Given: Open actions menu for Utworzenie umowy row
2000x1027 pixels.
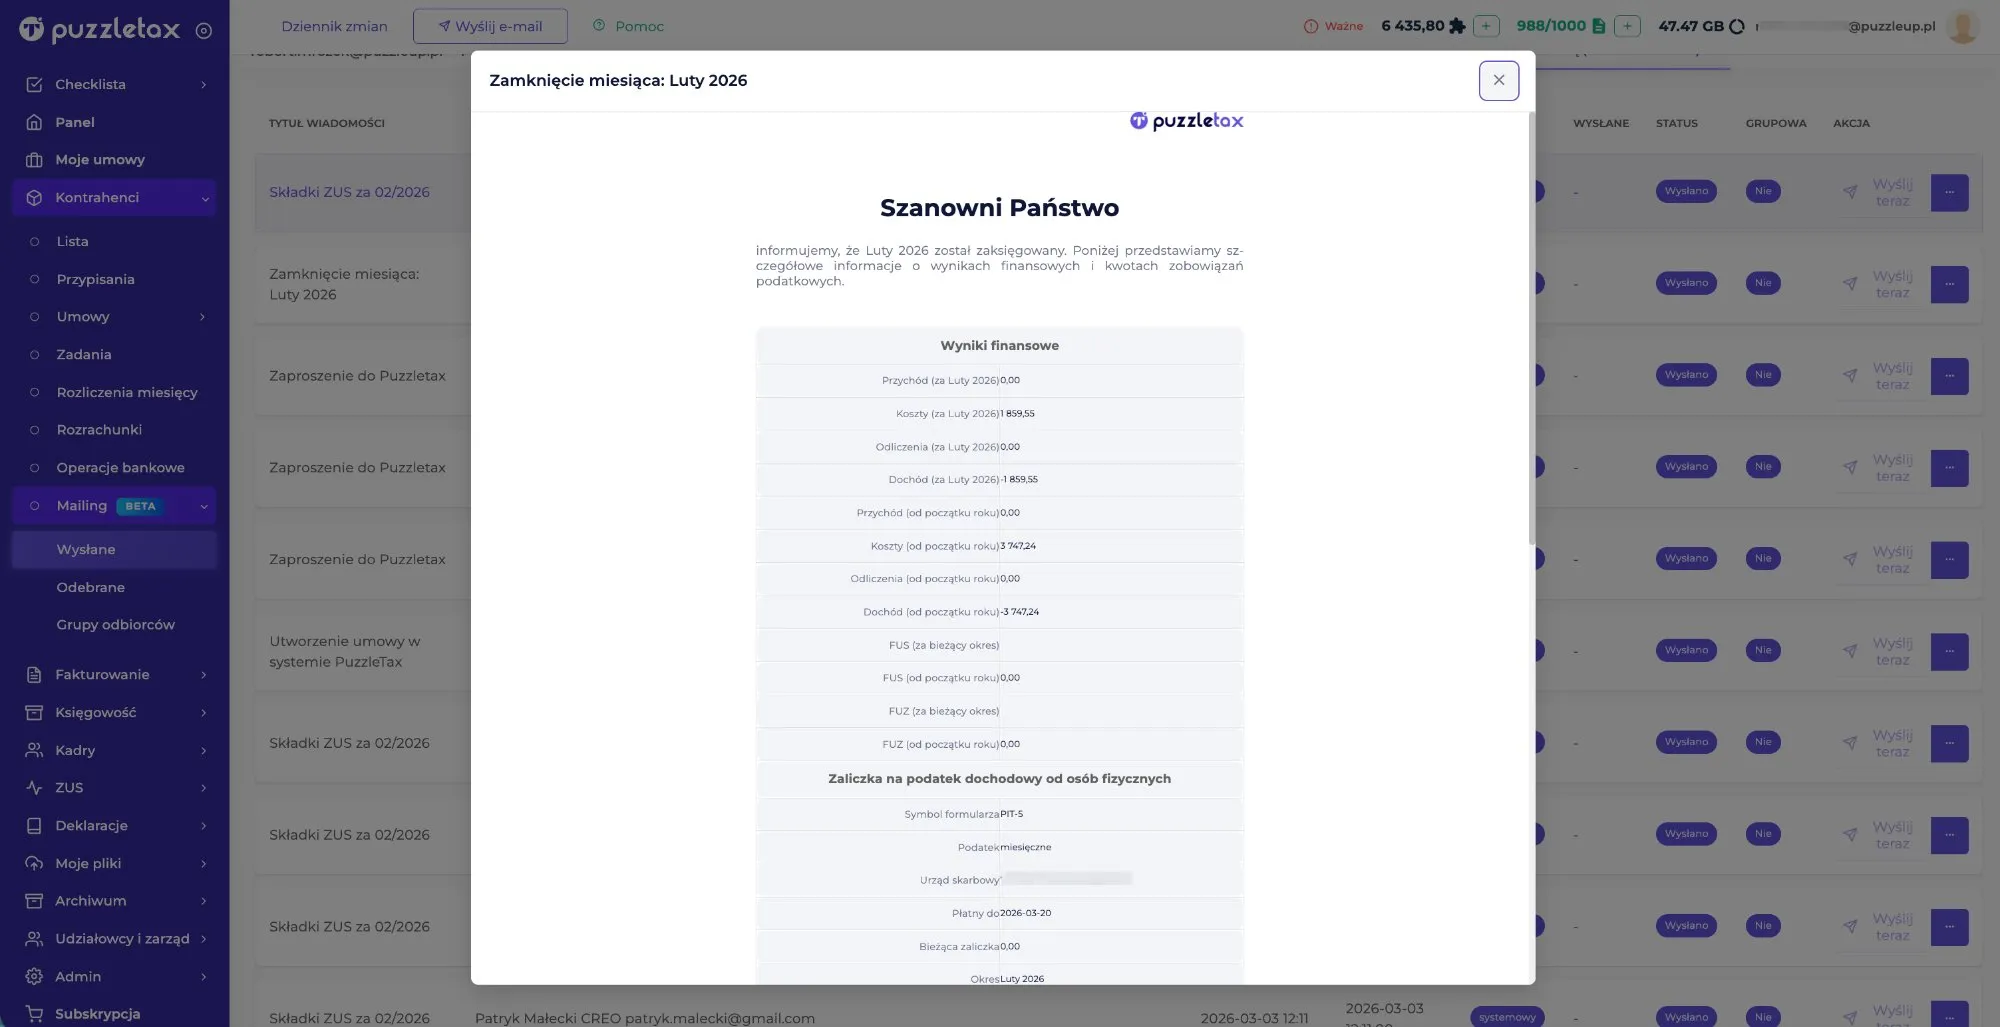Looking at the screenshot, I should 1949,651.
